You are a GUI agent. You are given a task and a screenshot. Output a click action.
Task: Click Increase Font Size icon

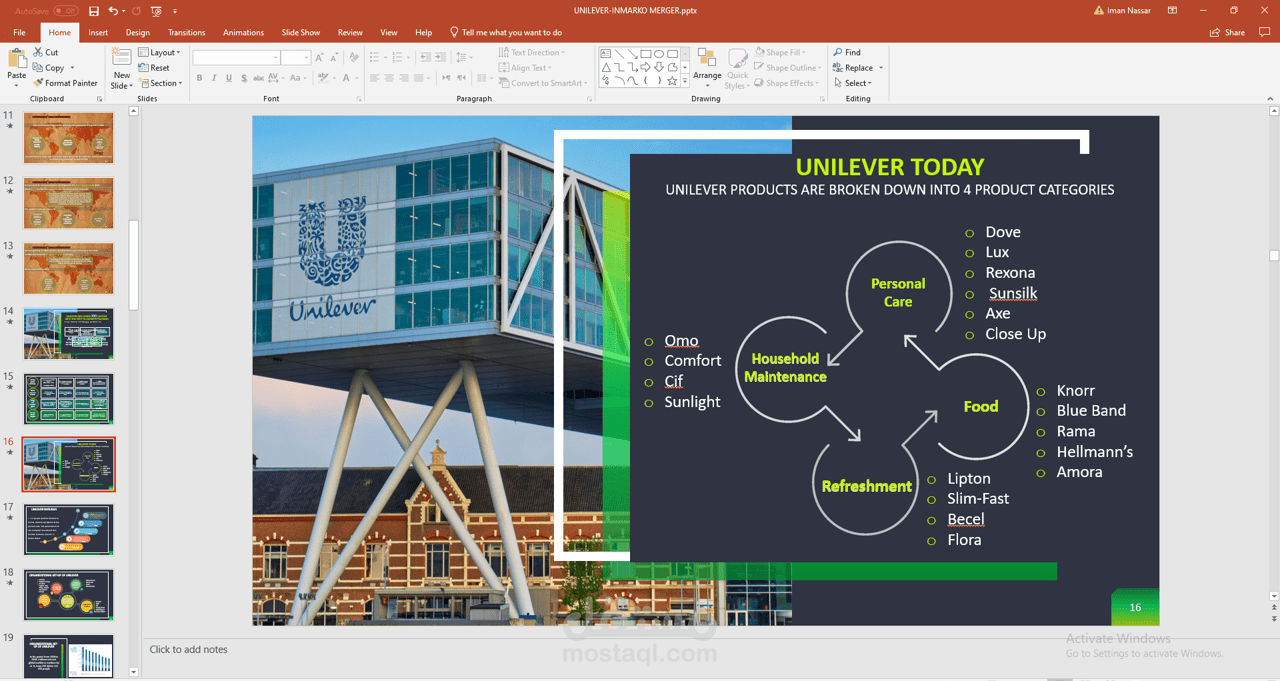pos(320,57)
